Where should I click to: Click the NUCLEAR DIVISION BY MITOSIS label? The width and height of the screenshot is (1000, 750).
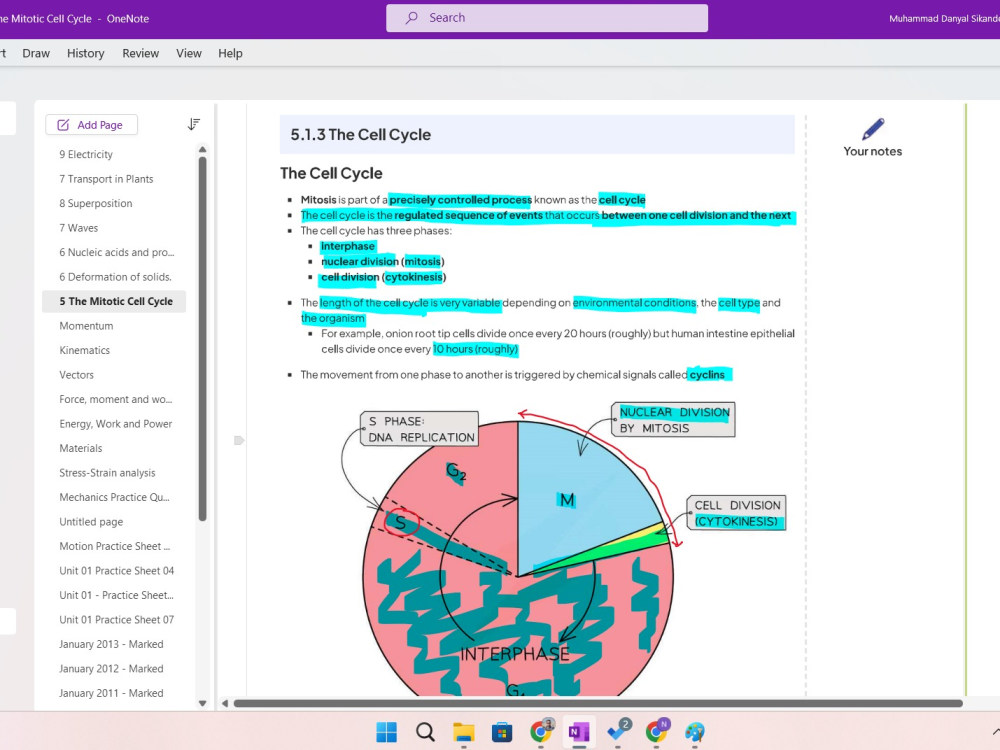coord(673,420)
